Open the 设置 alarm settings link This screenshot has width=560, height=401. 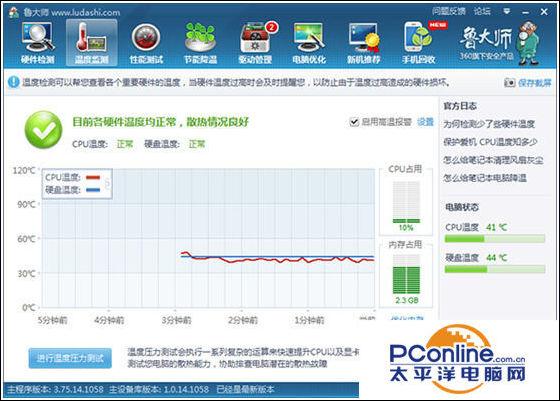[425, 122]
